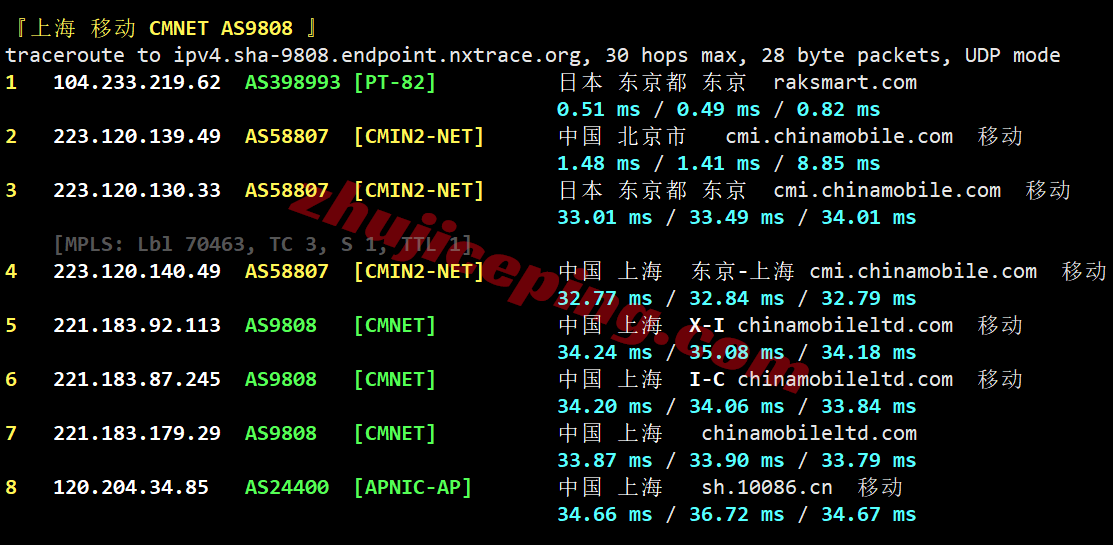
Task: Select hop 8 IP 120.204.34.85
Action: 131,487
